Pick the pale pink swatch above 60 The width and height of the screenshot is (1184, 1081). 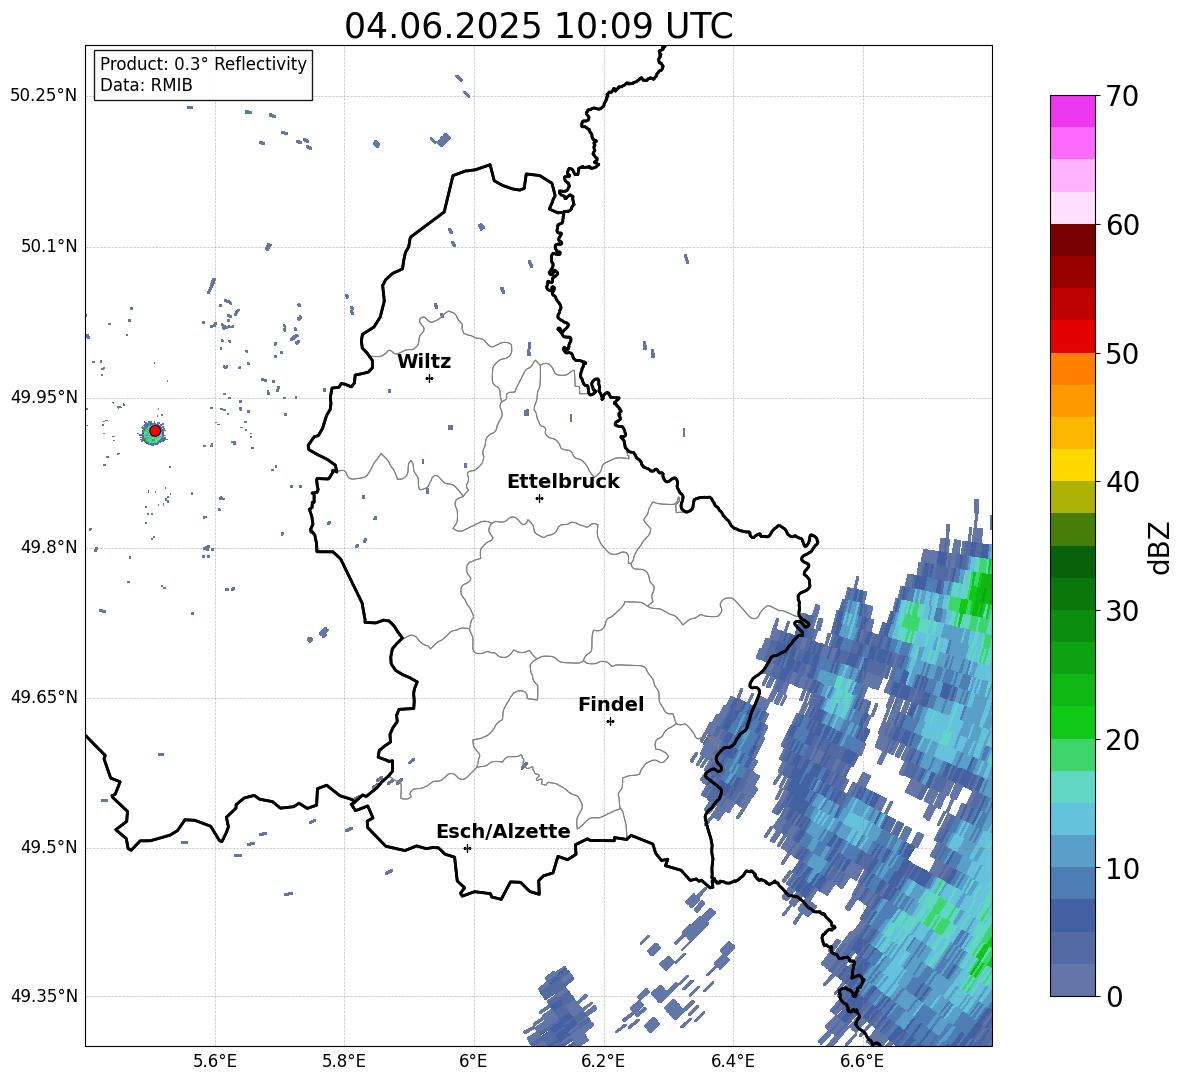tap(1073, 208)
